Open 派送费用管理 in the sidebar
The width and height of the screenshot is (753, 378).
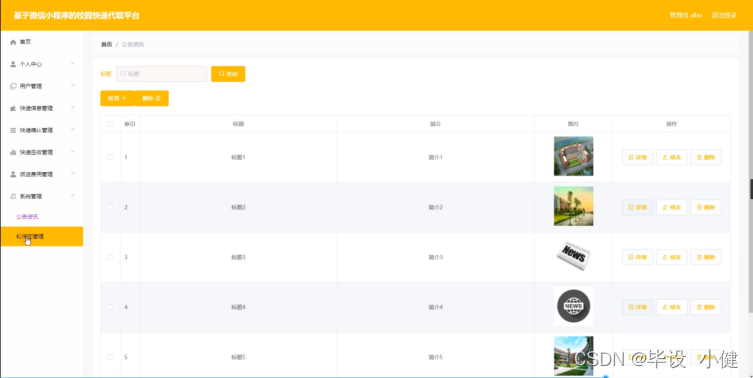(x=41, y=174)
